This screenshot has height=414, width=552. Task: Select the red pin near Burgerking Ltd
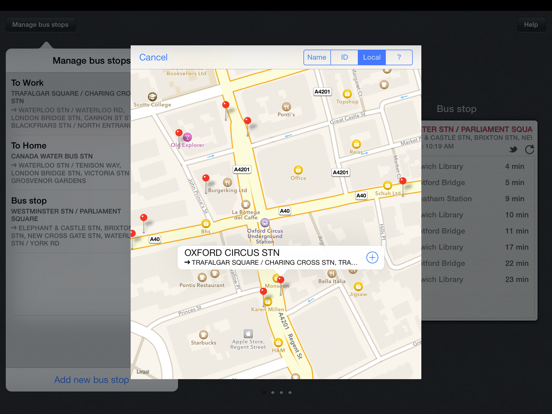(x=206, y=178)
